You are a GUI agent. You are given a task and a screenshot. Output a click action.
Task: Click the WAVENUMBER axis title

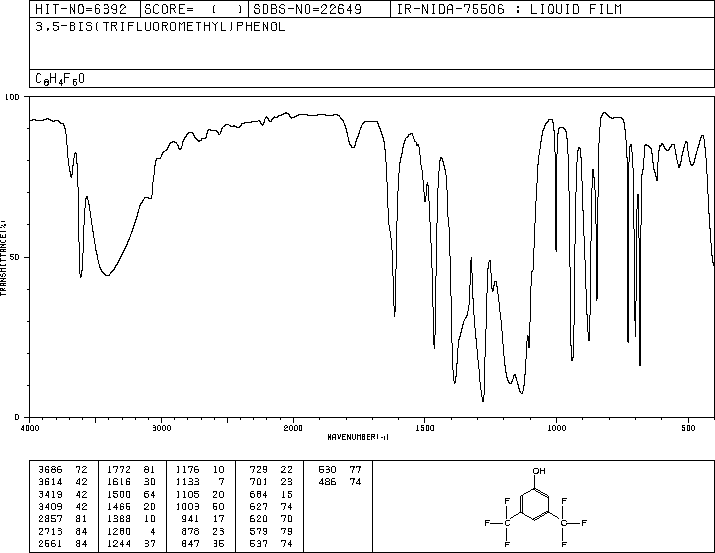358,437
